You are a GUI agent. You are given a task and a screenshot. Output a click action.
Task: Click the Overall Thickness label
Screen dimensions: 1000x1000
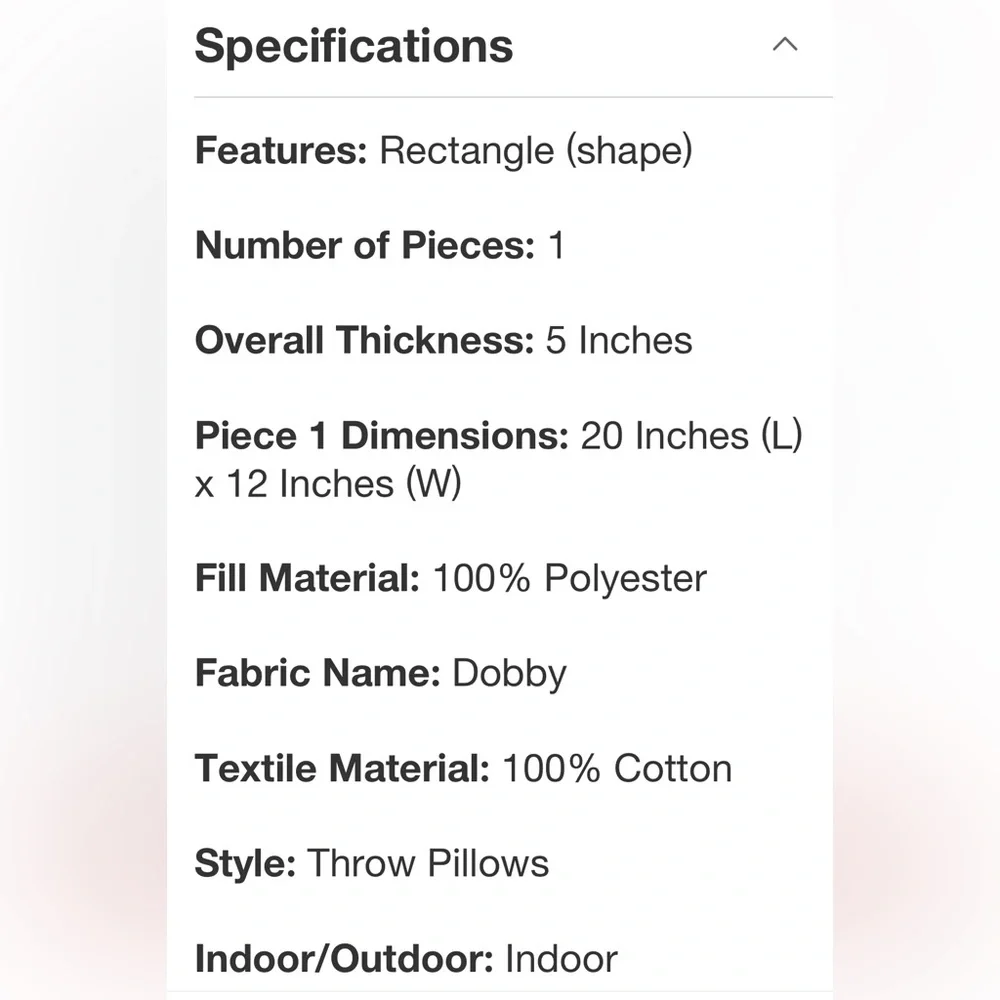[x=364, y=340]
